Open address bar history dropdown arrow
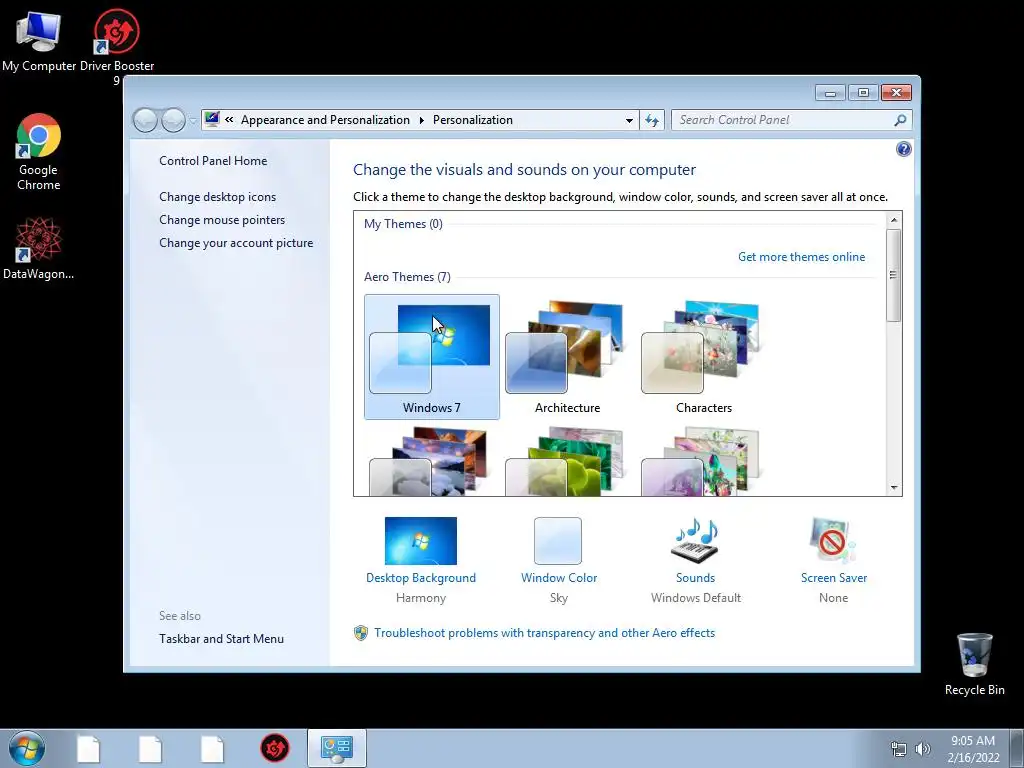1024x768 pixels. (x=629, y=120)
